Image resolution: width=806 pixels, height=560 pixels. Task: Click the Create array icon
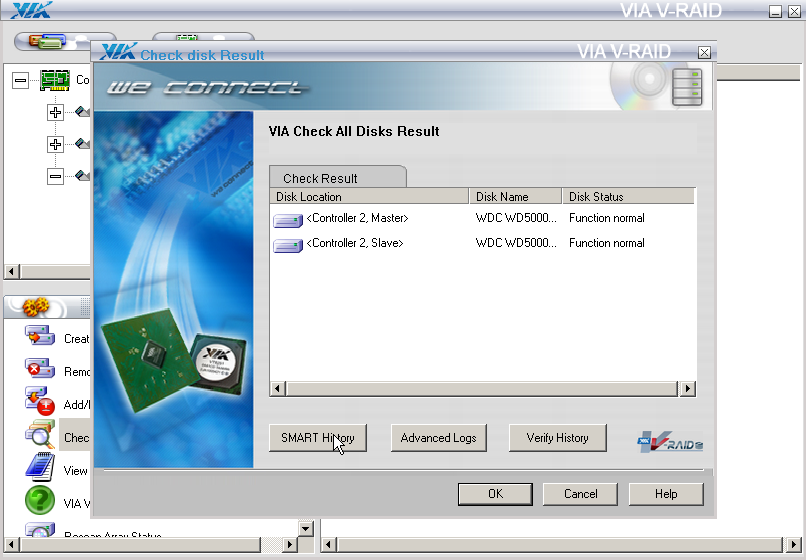(40, 336)
